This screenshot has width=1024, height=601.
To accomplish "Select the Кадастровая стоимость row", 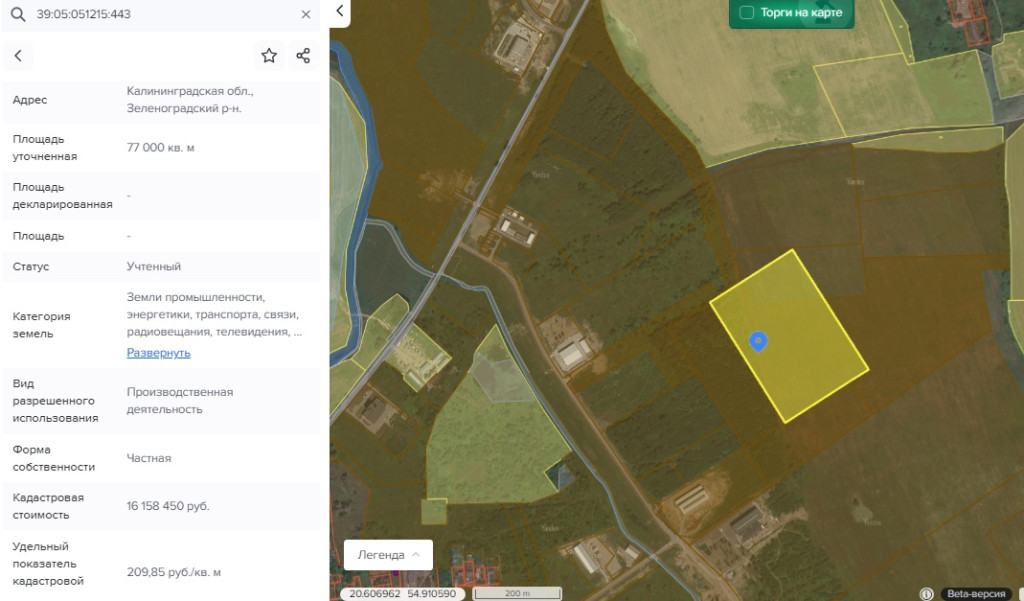I will pyautogui.click(x=160, y=506).
